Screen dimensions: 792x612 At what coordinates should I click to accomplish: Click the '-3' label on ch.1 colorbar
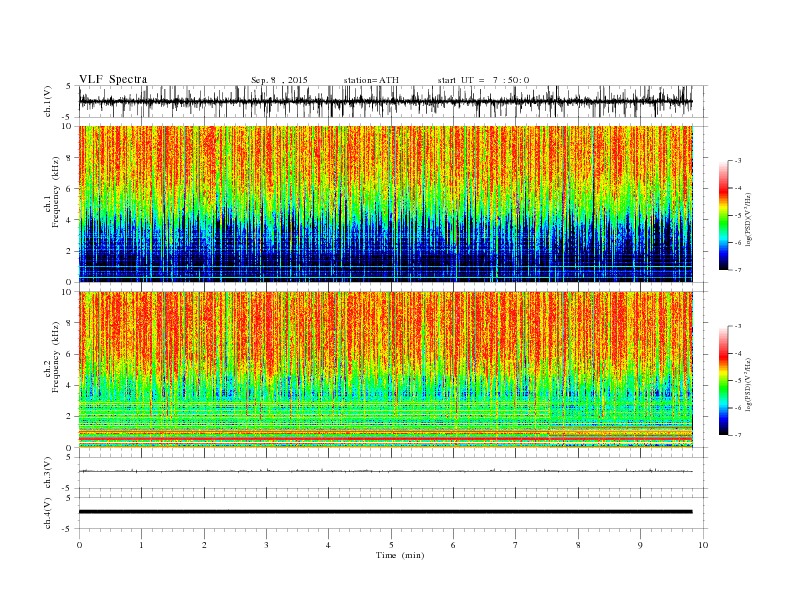pyautogui.click(x=737, y=161)
